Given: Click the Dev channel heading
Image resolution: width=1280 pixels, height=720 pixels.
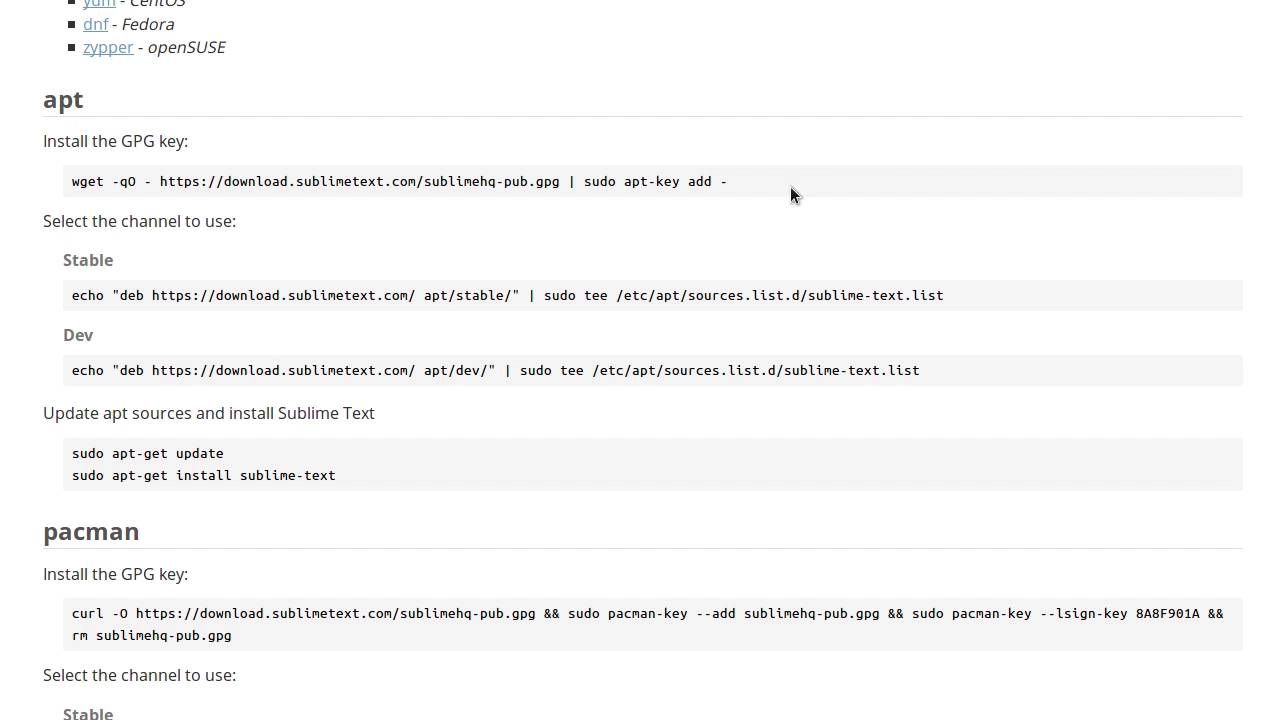Looking at the screenshot, I should point(78,335).
